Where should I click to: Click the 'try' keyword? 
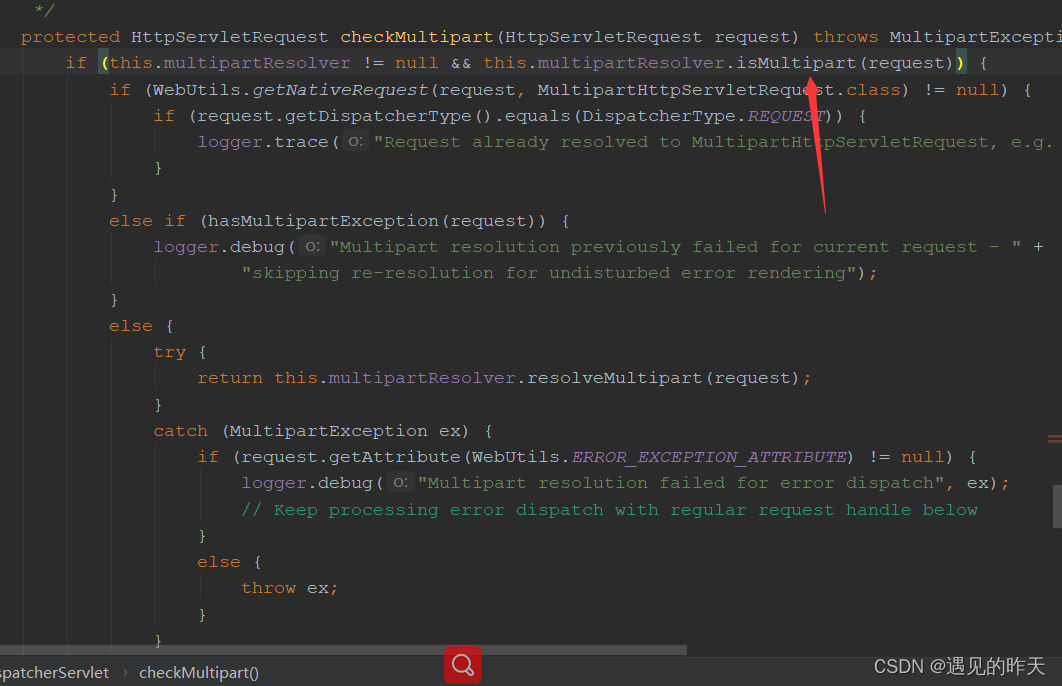(169, 352)
